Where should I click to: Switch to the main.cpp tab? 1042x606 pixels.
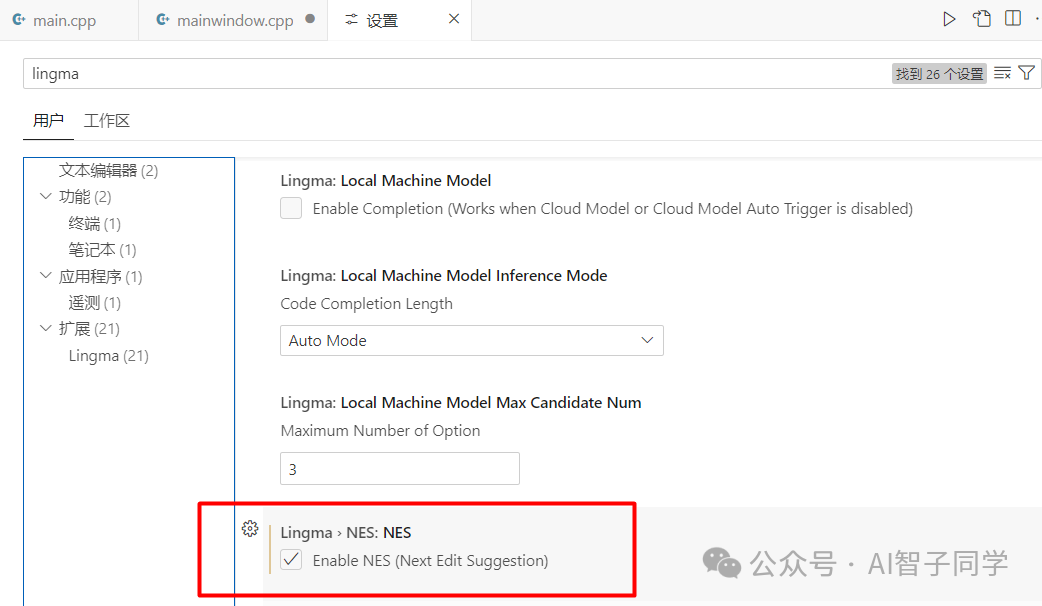(x=69, y=20)
